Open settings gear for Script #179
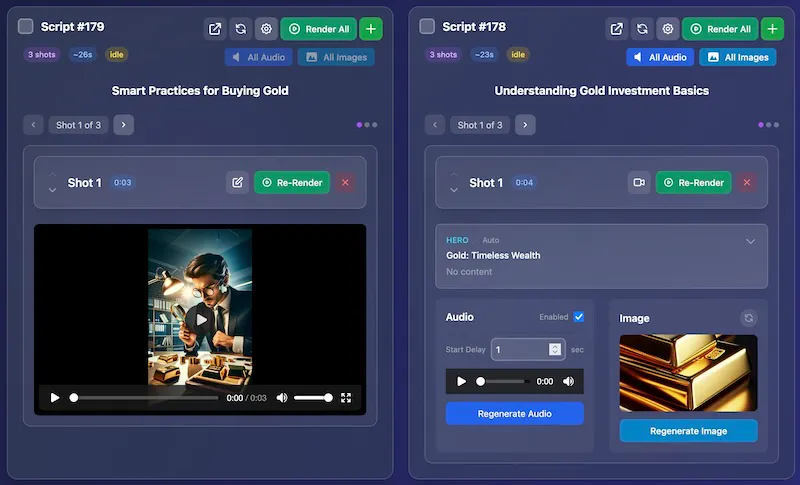The height and width of the screenshot is (485, 800). pos(266,29)
